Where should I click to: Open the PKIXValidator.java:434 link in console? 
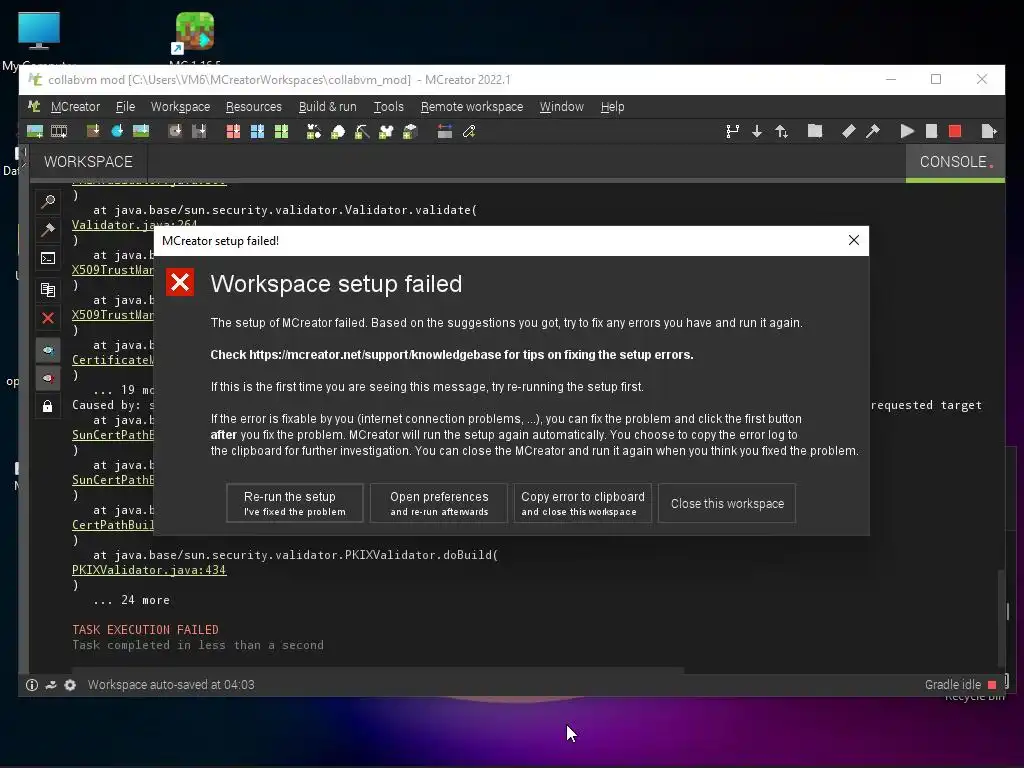(149, 570)
